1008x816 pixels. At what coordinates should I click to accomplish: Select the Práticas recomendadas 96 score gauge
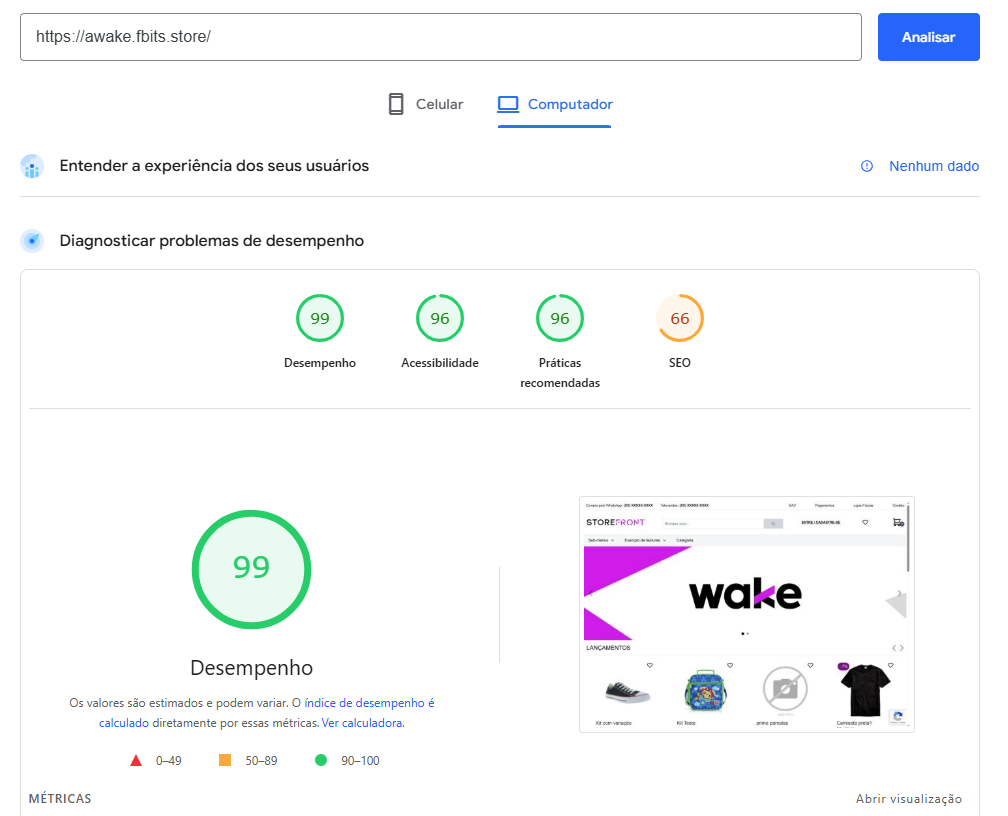click(x=560, y=319)
